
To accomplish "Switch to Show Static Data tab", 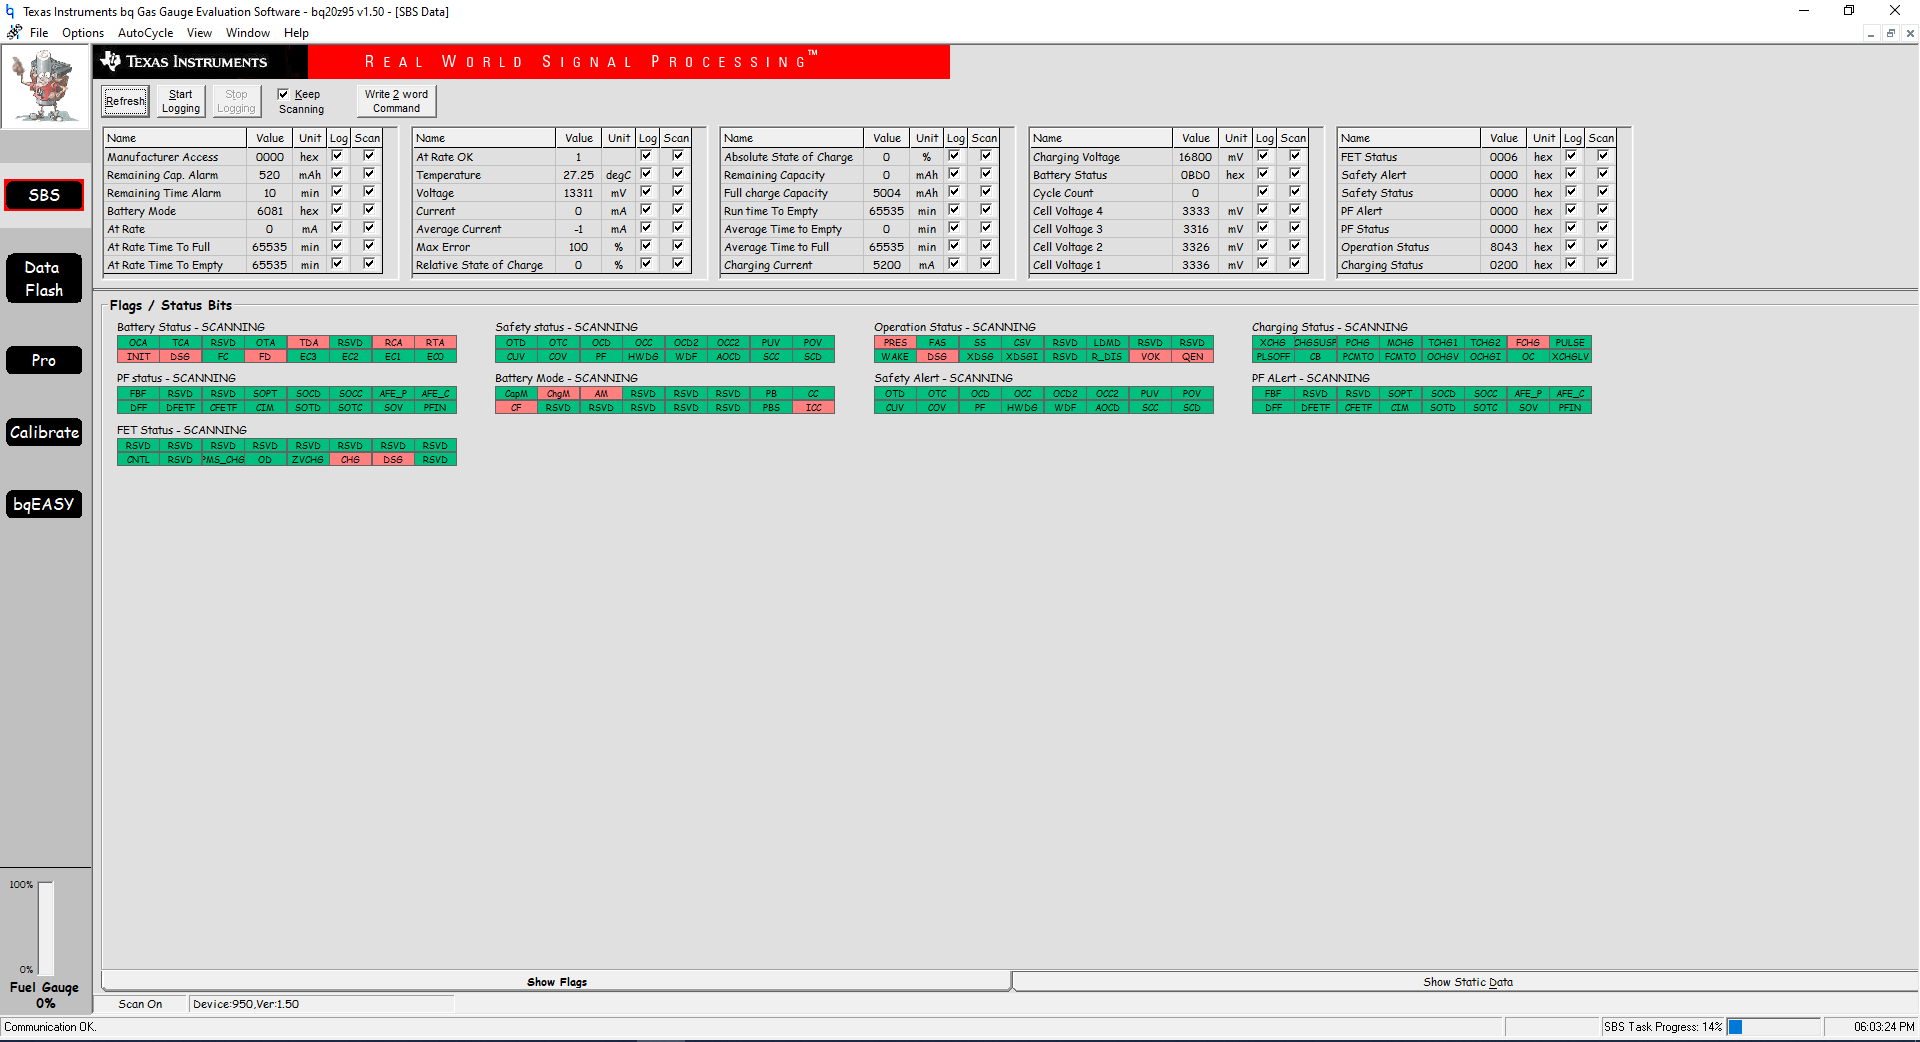I will pos(1467,982).
